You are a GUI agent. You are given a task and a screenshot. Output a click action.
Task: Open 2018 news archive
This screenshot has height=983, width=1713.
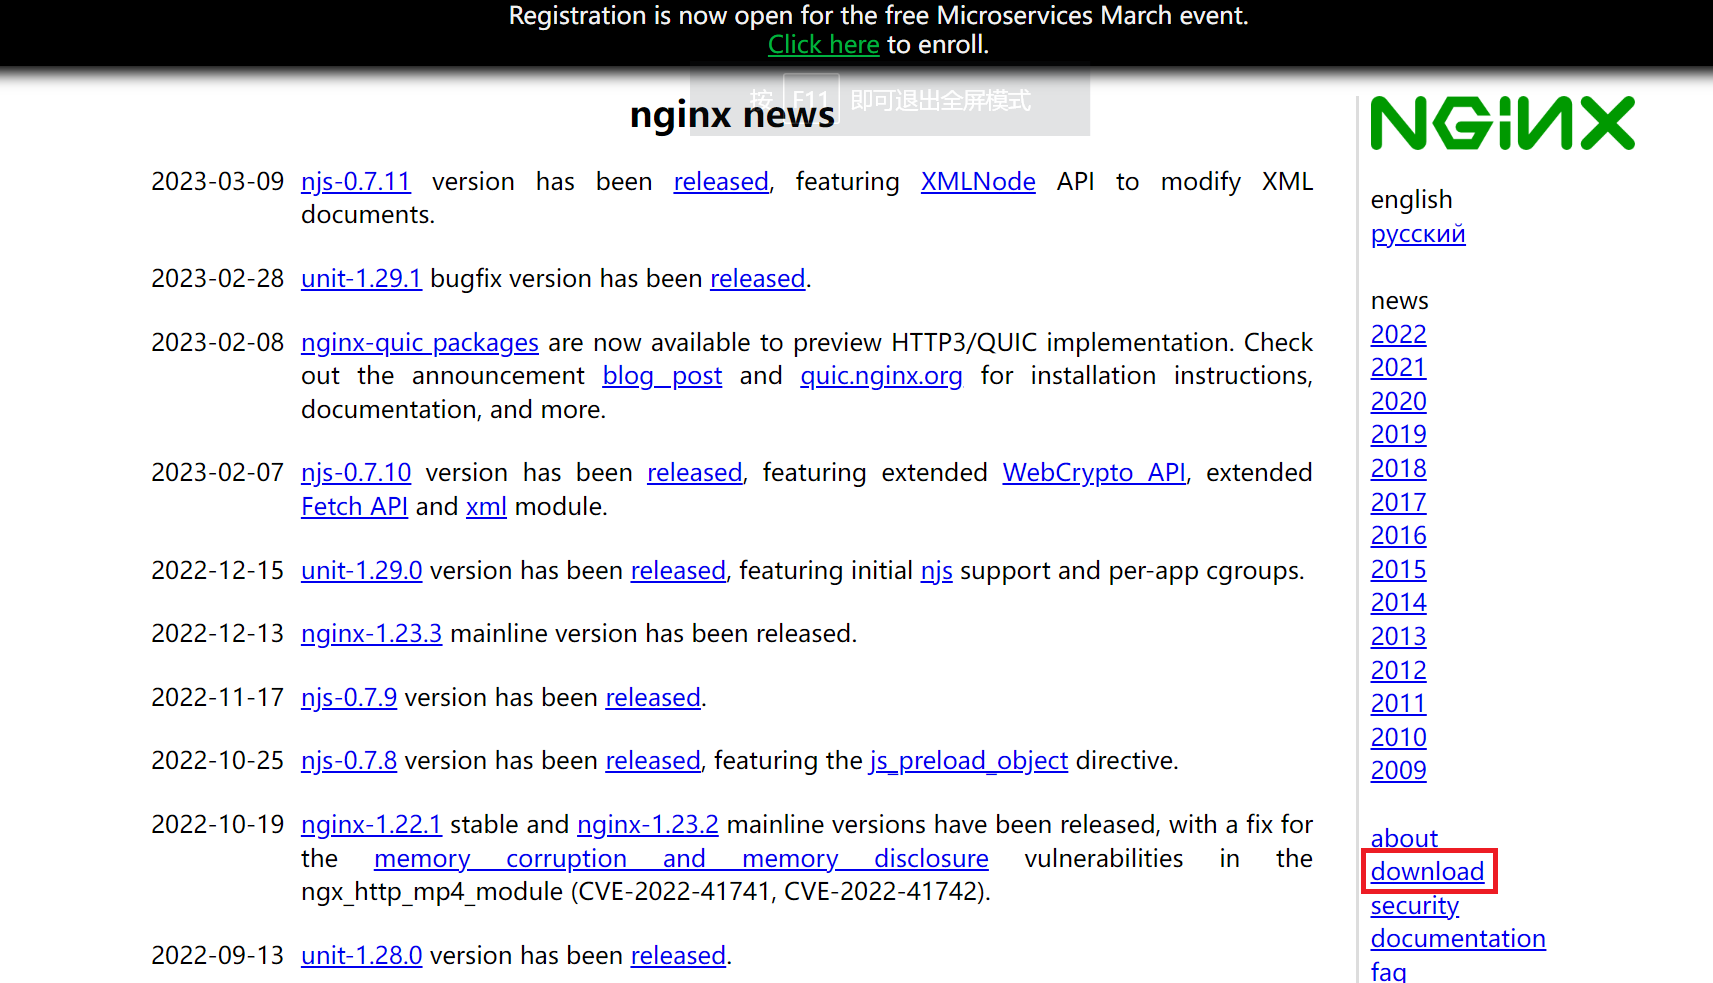coord(1398,469)
